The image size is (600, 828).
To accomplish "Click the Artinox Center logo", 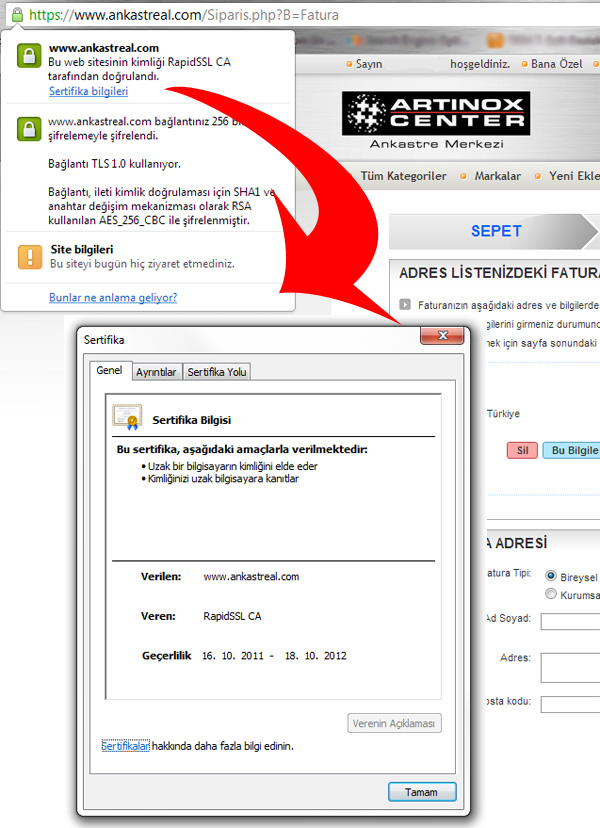I will point(436,120).
